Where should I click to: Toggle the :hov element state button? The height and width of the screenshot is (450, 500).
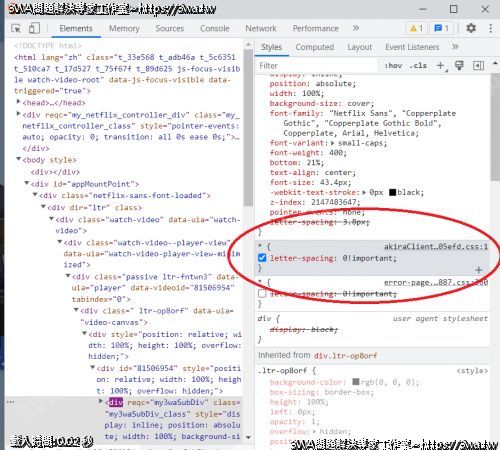393,66
